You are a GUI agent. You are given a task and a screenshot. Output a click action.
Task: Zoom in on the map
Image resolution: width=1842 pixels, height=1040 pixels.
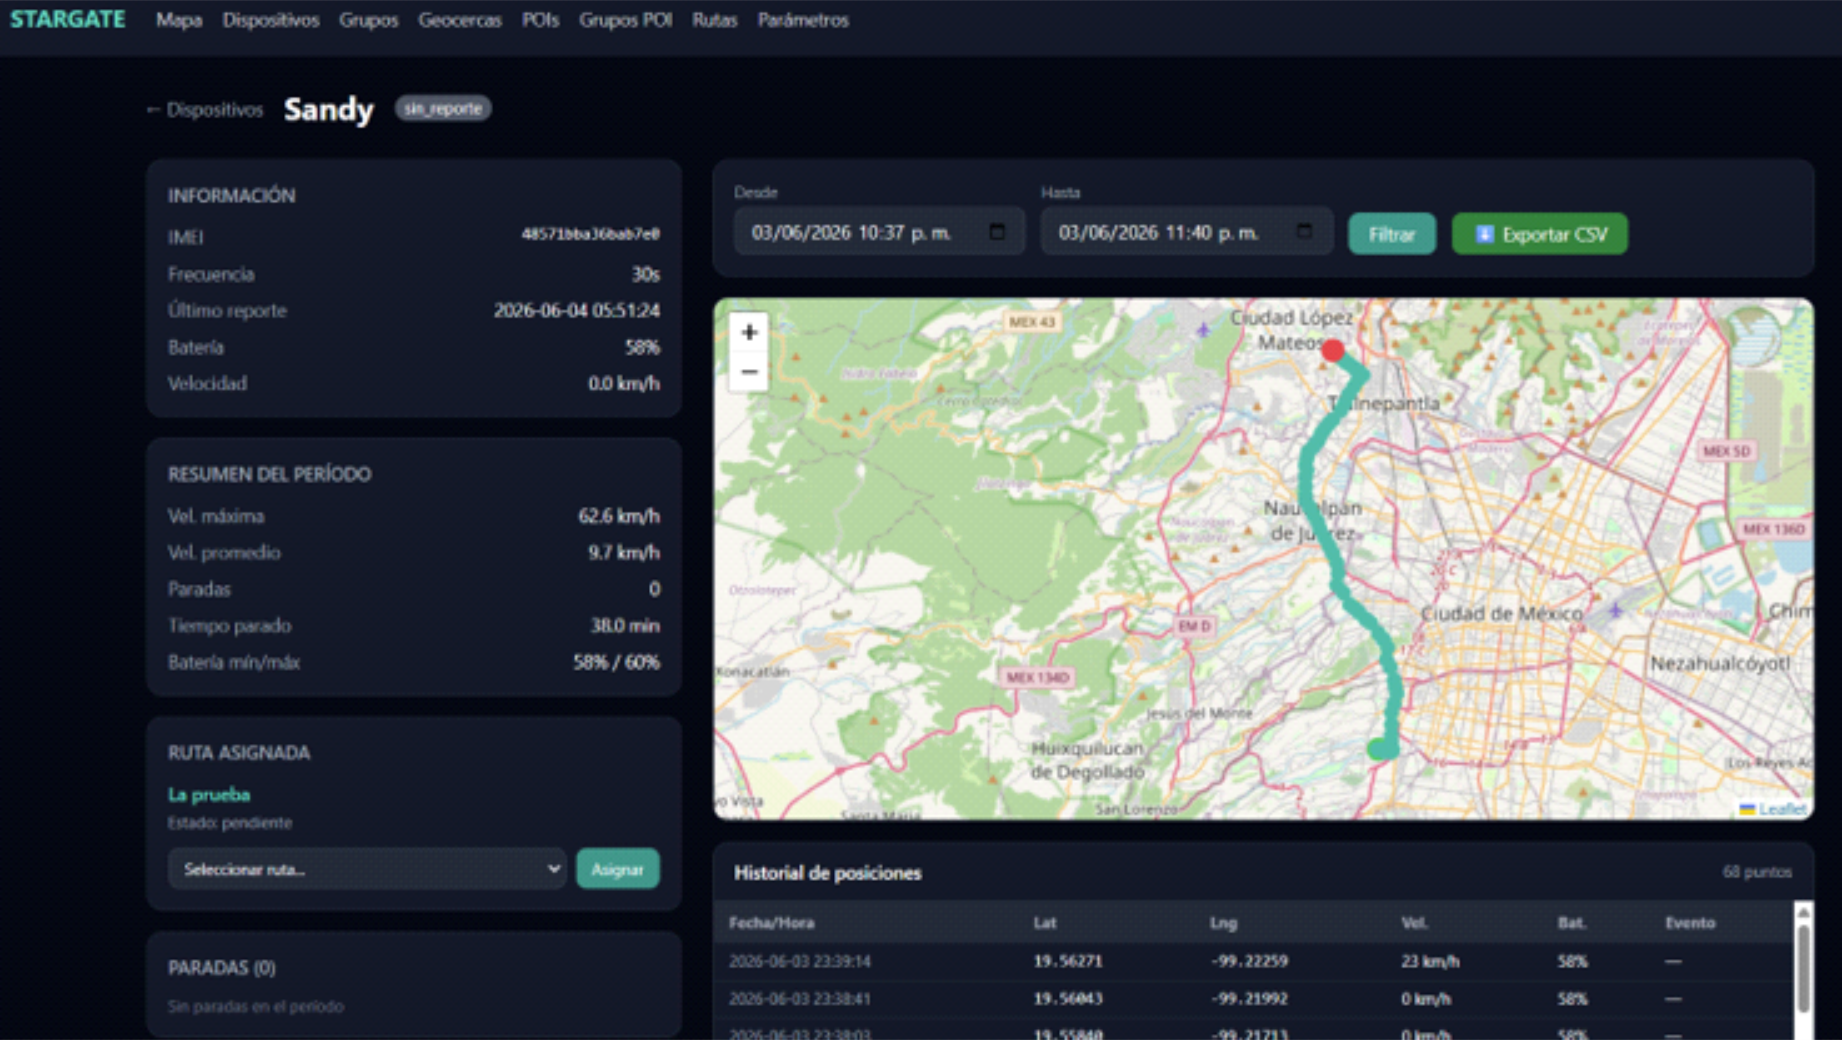pyautogui.click(x=749, y=332)
